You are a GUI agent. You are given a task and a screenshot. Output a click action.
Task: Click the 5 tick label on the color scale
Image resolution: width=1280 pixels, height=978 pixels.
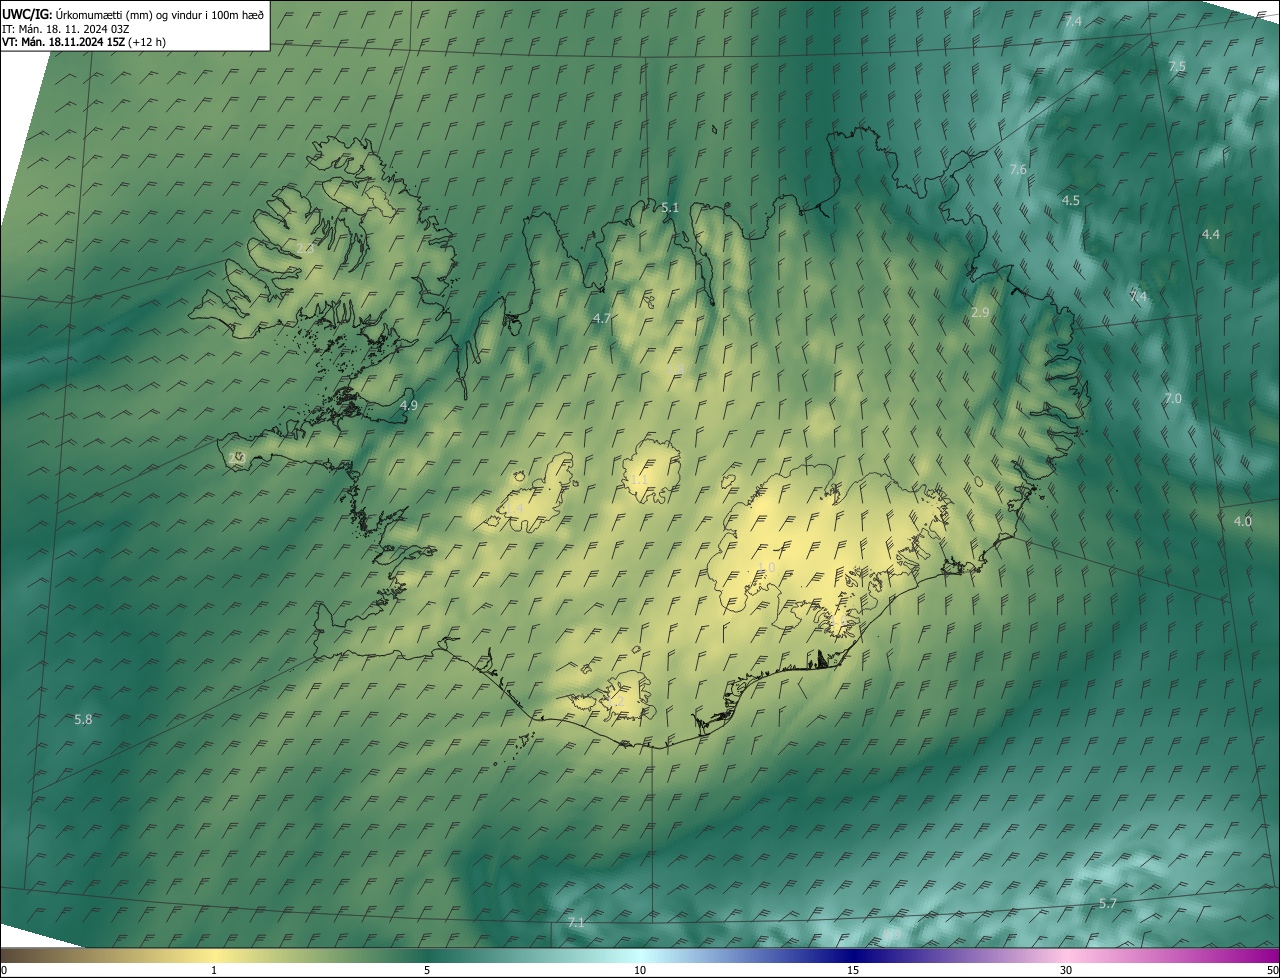click(x=427, y=970)
